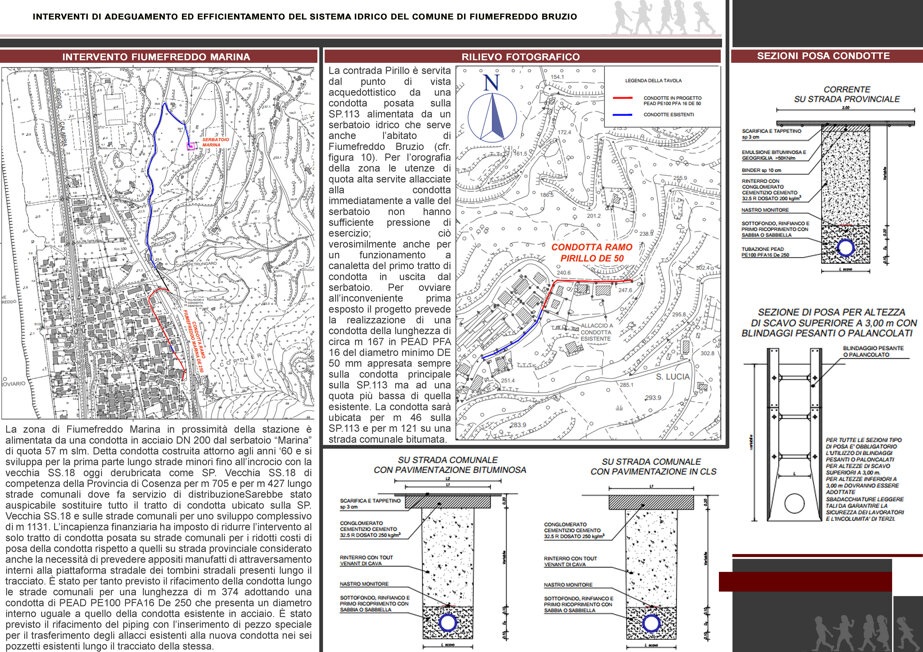
Task: Click the Fiumefreddo Marina map thumbnail
Action: coord(158,243)
